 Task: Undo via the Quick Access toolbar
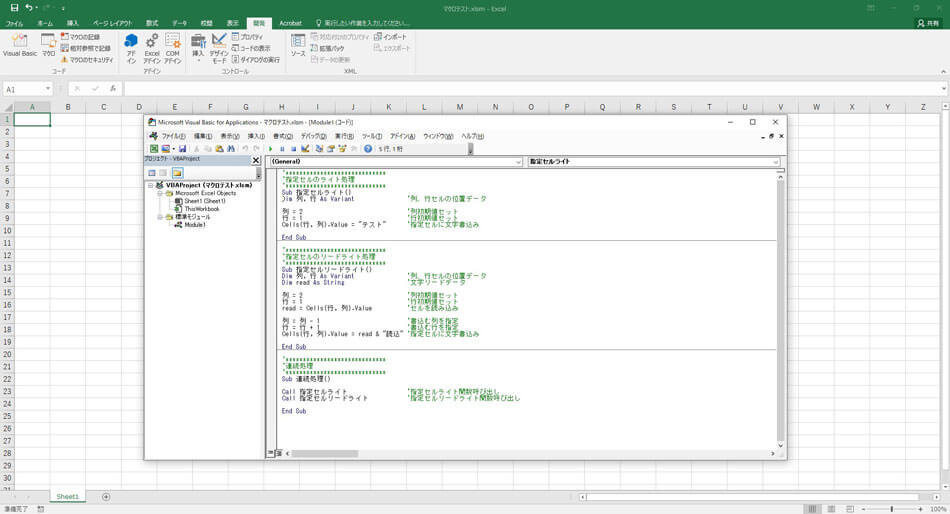28,8
